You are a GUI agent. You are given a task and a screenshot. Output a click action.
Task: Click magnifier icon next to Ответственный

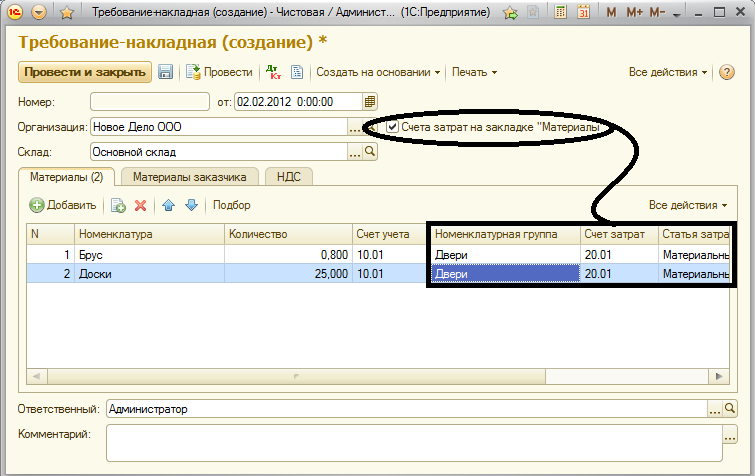point(729,409)
